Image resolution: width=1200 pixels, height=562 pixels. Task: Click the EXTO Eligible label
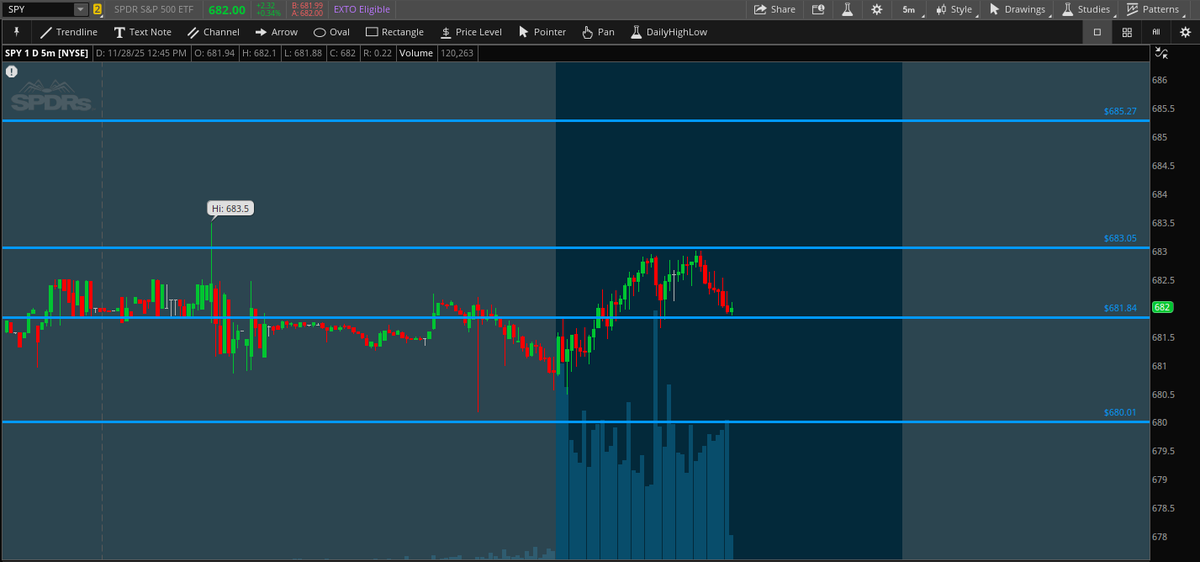pos(361,9)
